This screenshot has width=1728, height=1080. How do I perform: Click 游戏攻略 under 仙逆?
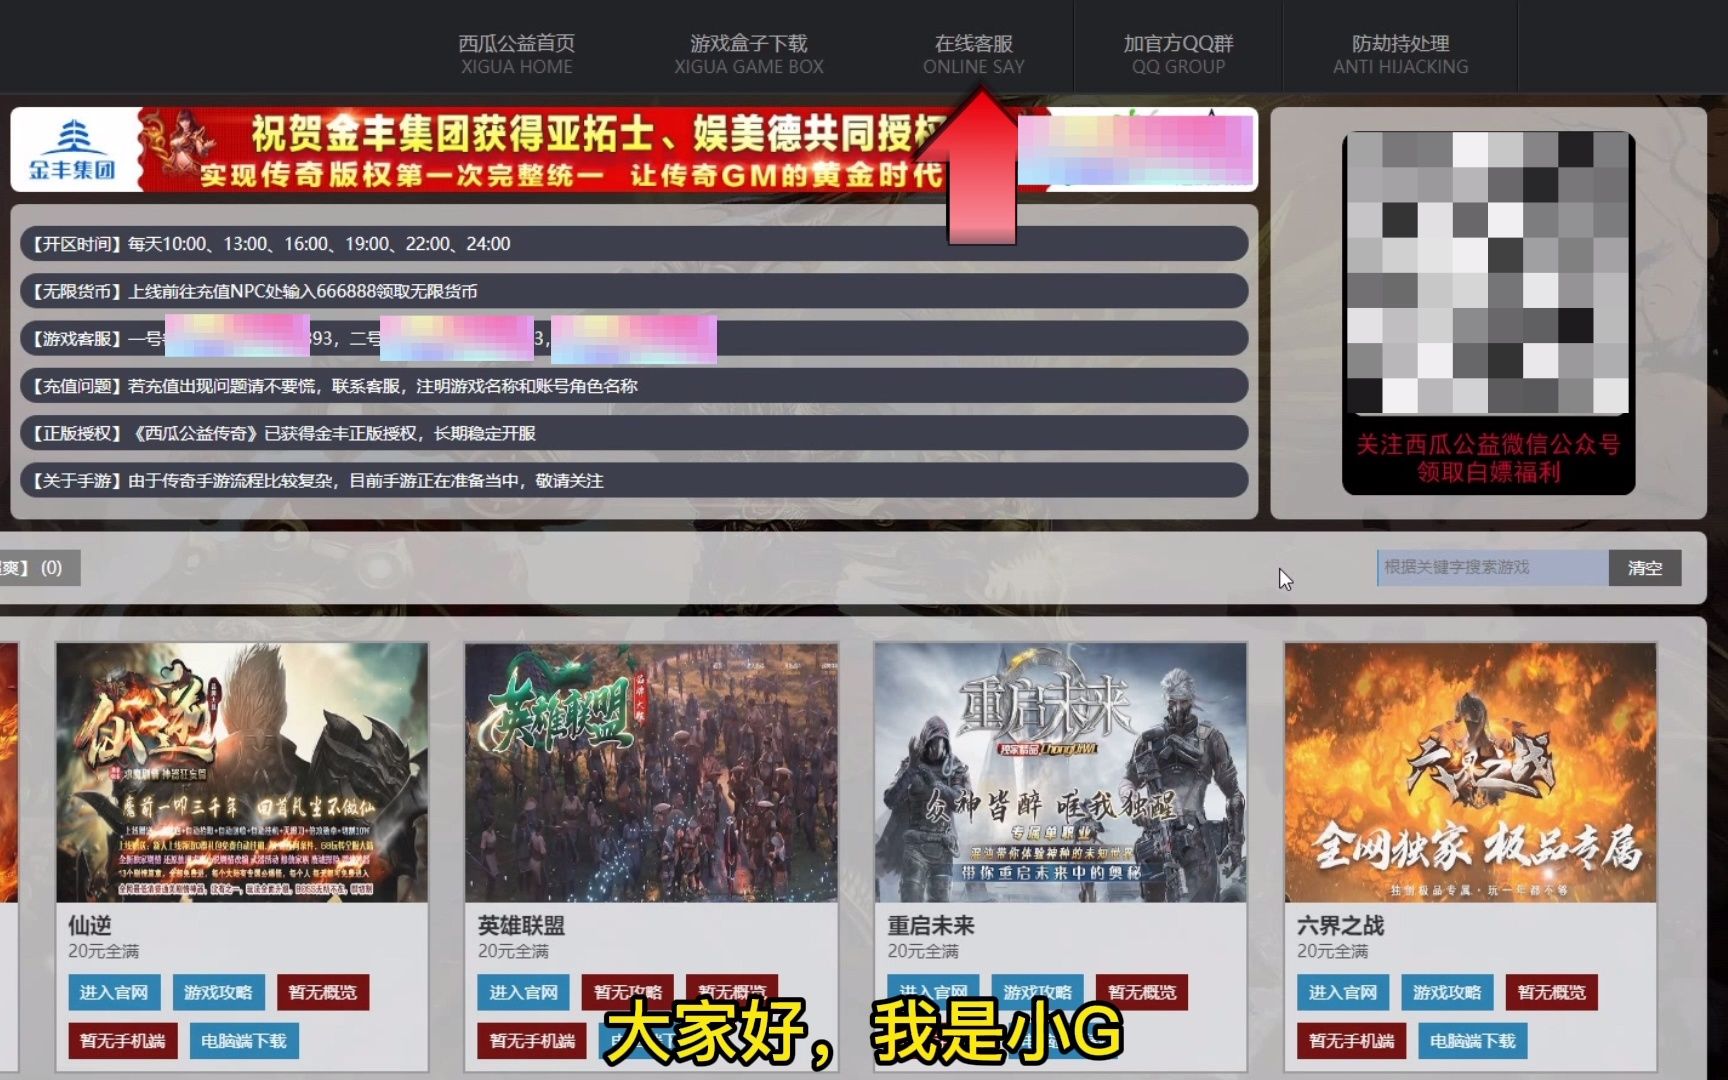pos(218,992)
